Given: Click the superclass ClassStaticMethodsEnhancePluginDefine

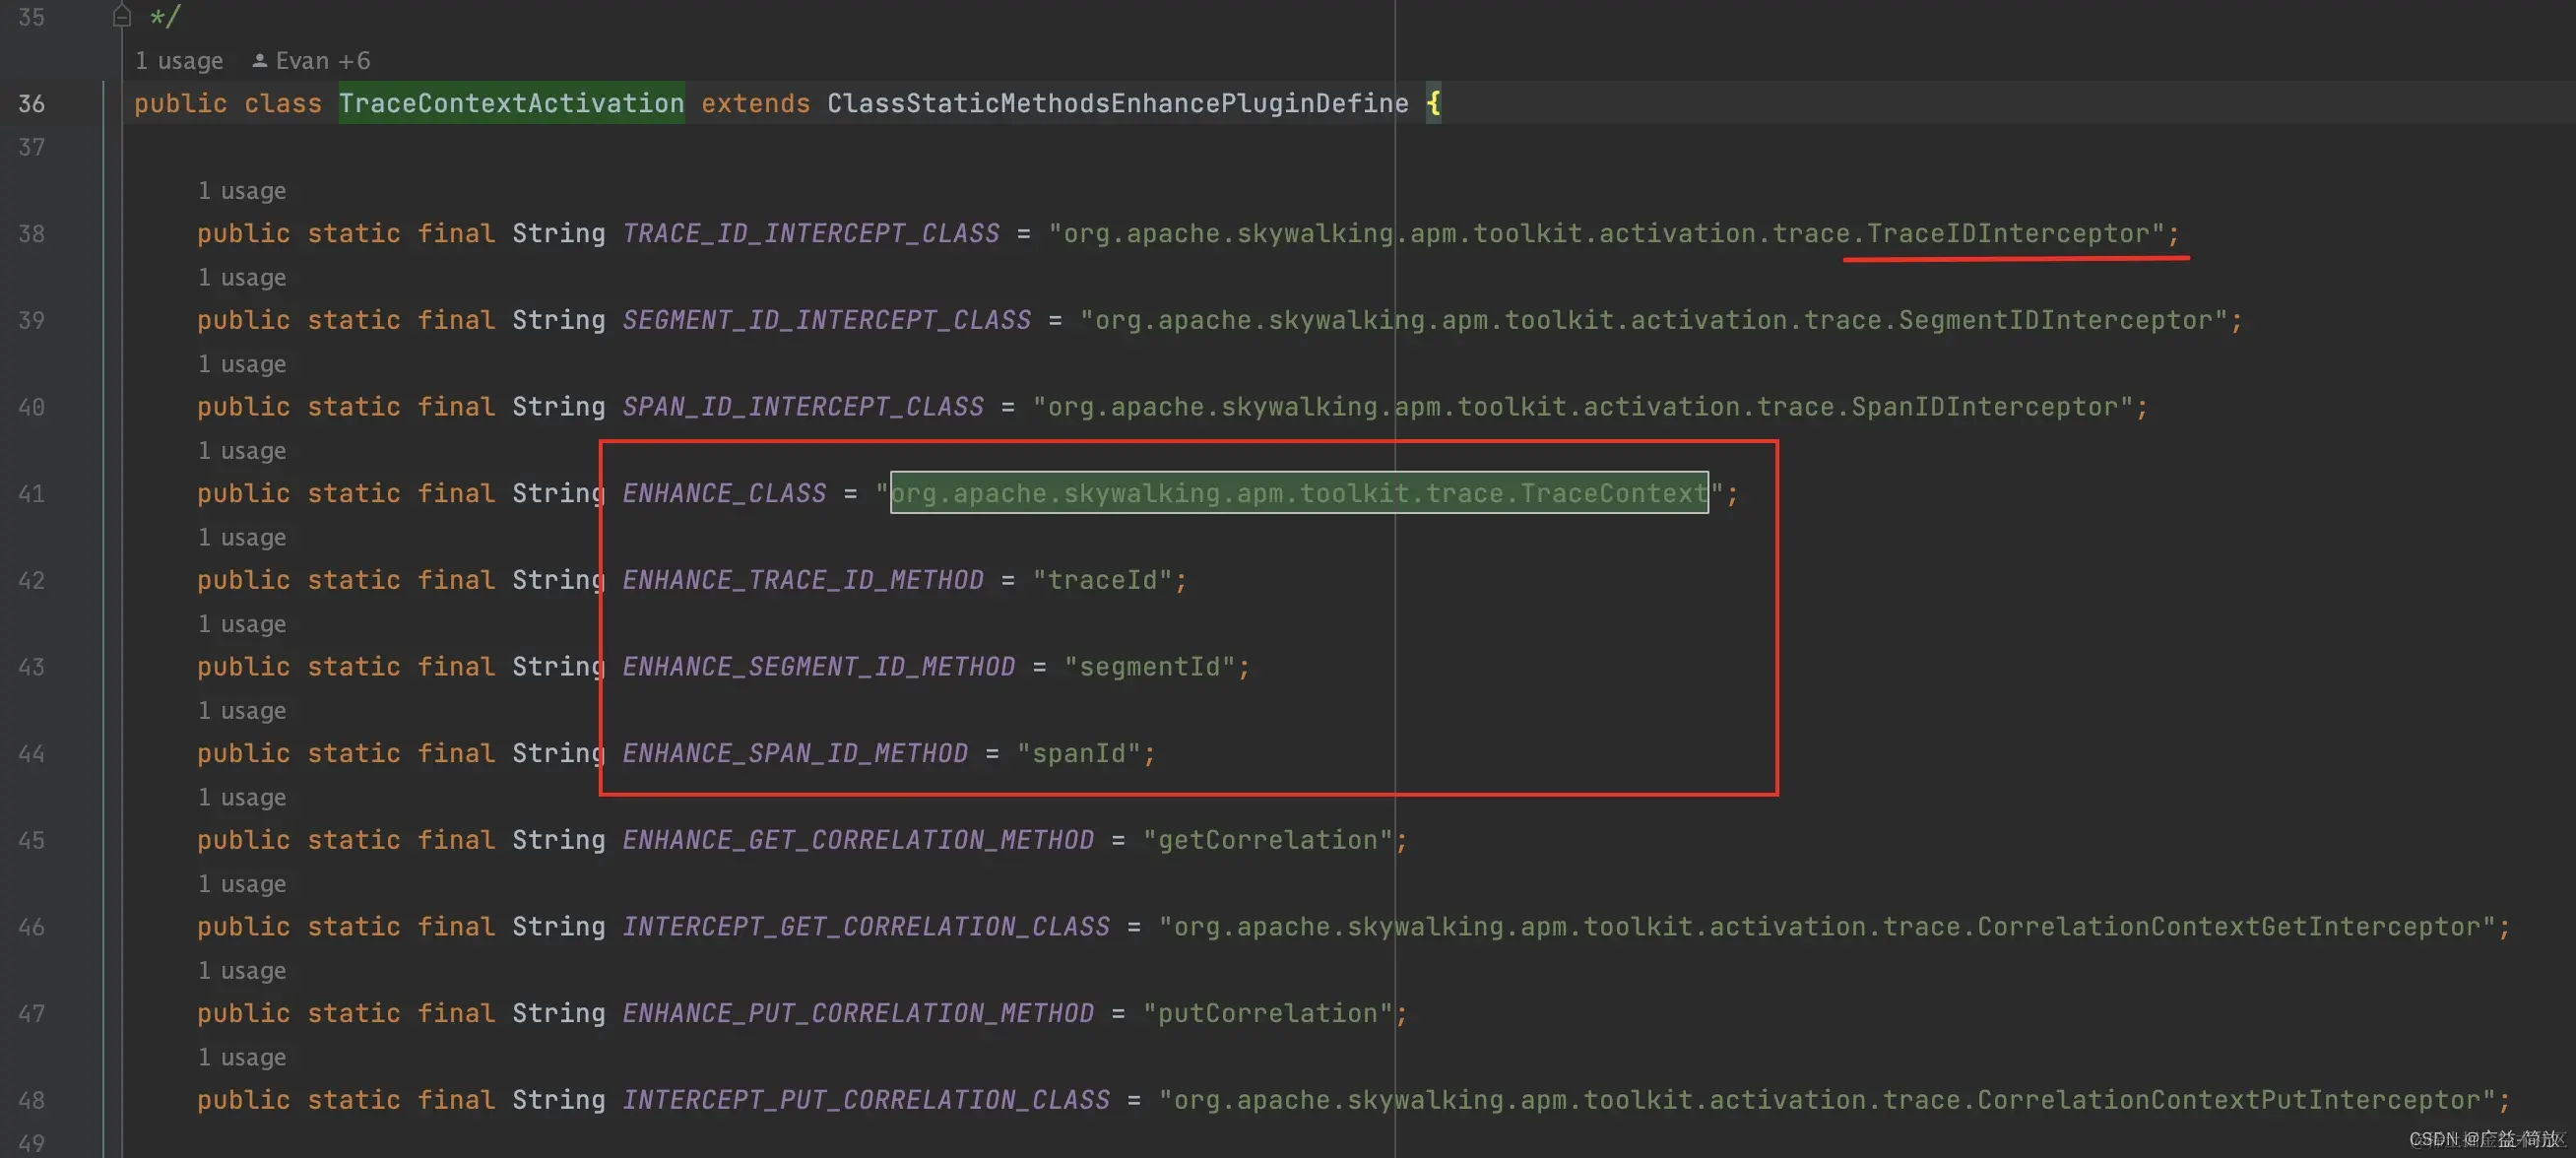Looking at the screenshot, I should click(1117, 103).
